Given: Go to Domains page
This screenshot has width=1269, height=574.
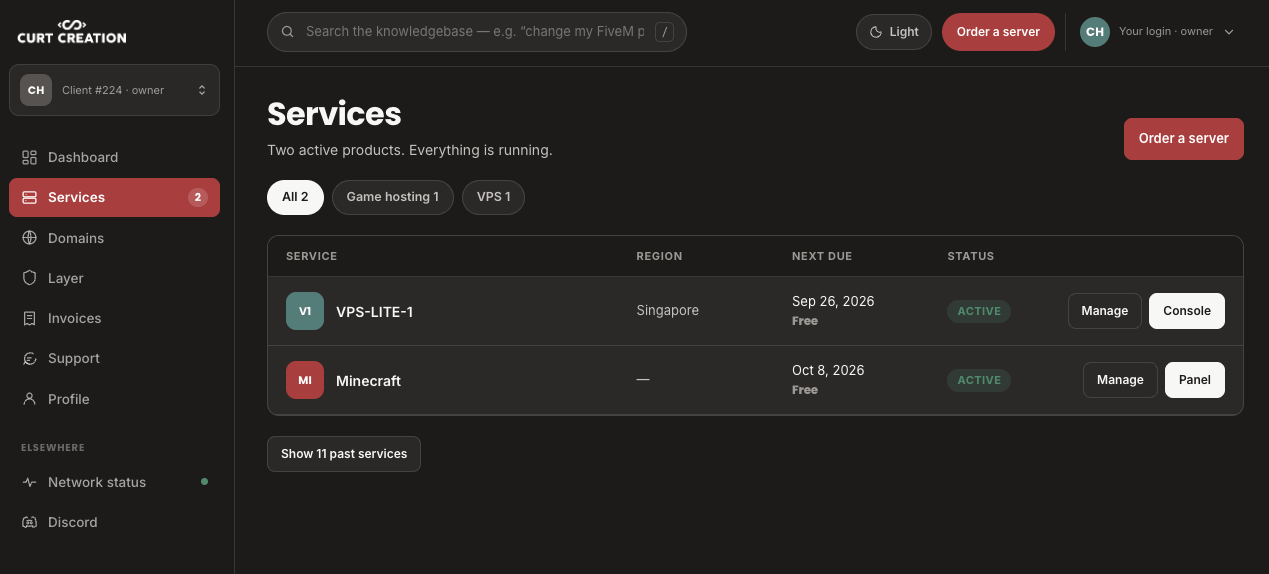Looking at the screenshot, I should point(114,238).
